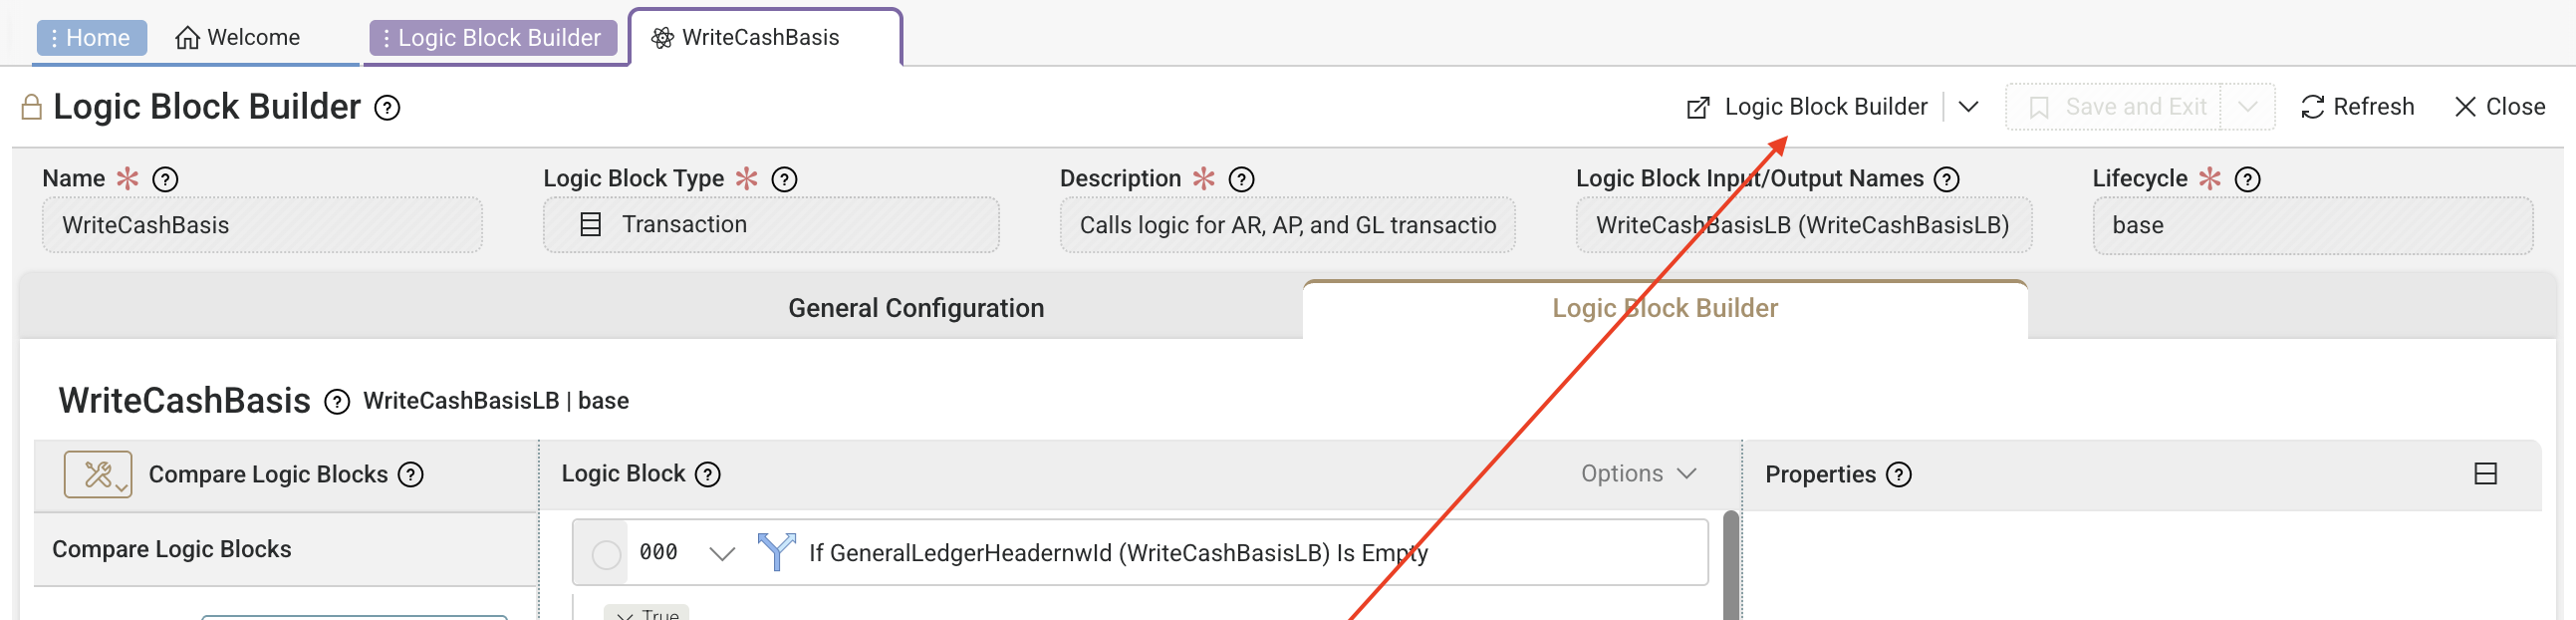Click the Properties panel layout icon

2485,474
